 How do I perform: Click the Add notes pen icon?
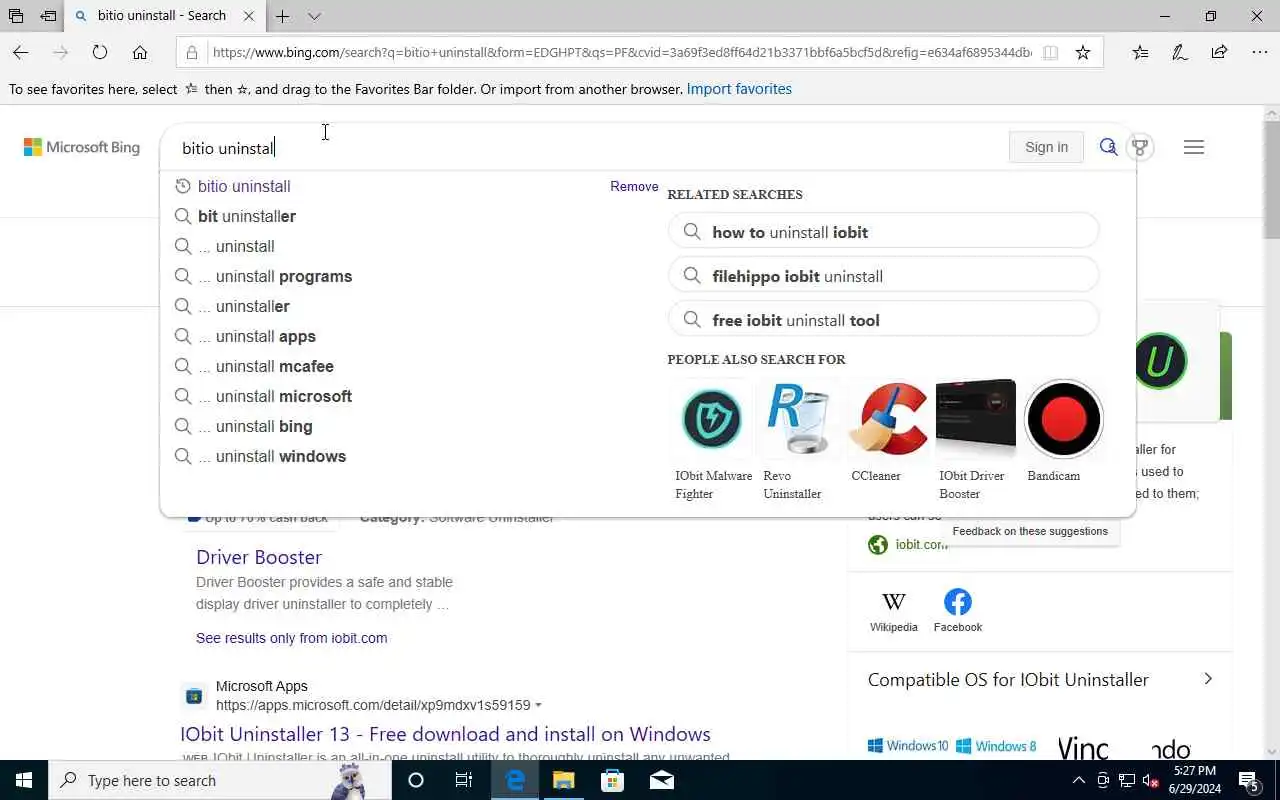[x=1180, y=53]
